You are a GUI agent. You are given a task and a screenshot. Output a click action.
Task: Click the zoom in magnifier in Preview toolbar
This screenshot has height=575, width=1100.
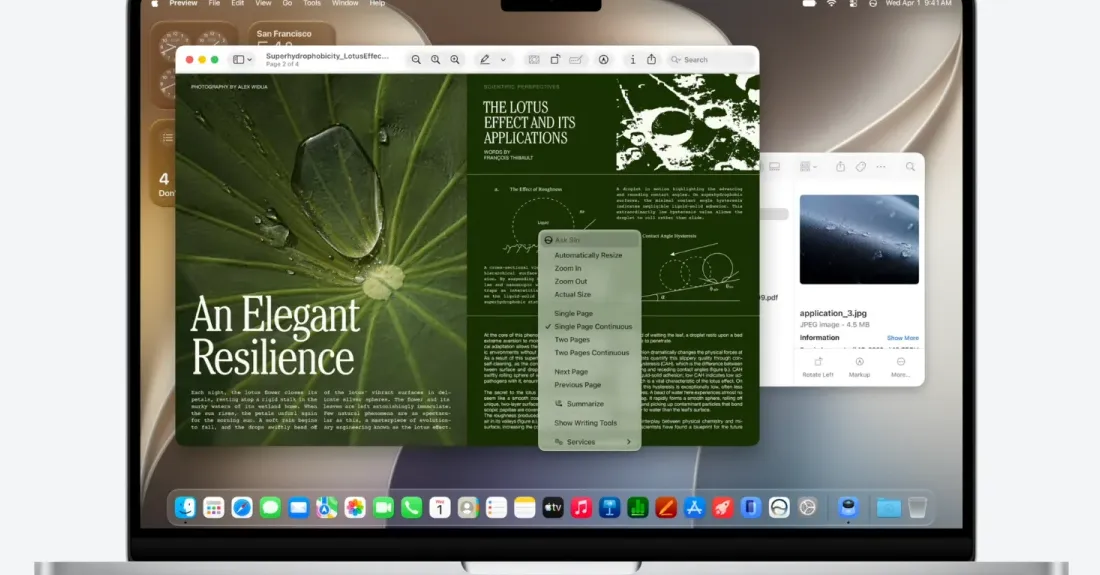pyautogui.click(x=455, y=60)
